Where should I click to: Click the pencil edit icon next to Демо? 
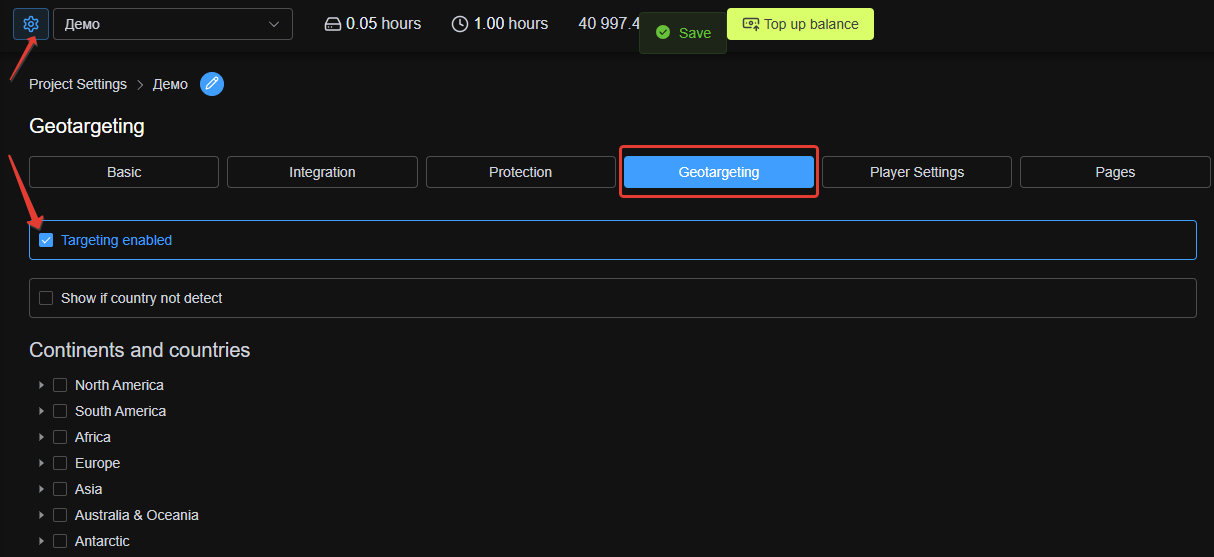(x=212, y=84)
